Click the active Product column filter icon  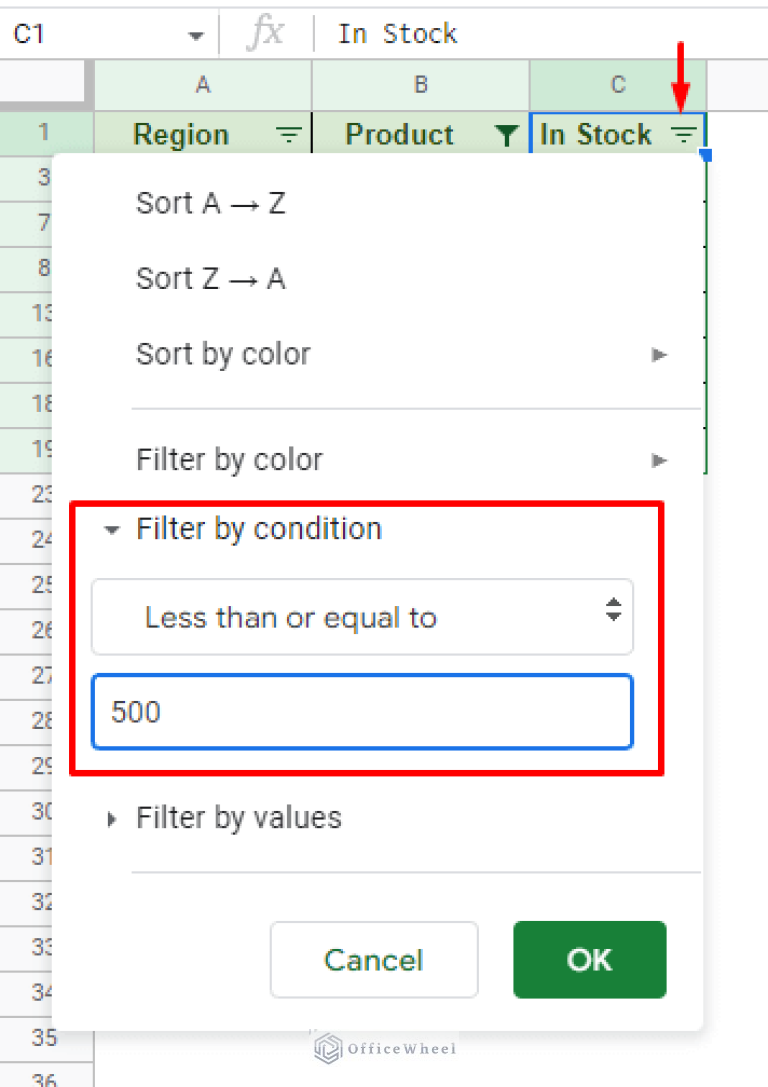pyautogui.click(x=508, y=135)
